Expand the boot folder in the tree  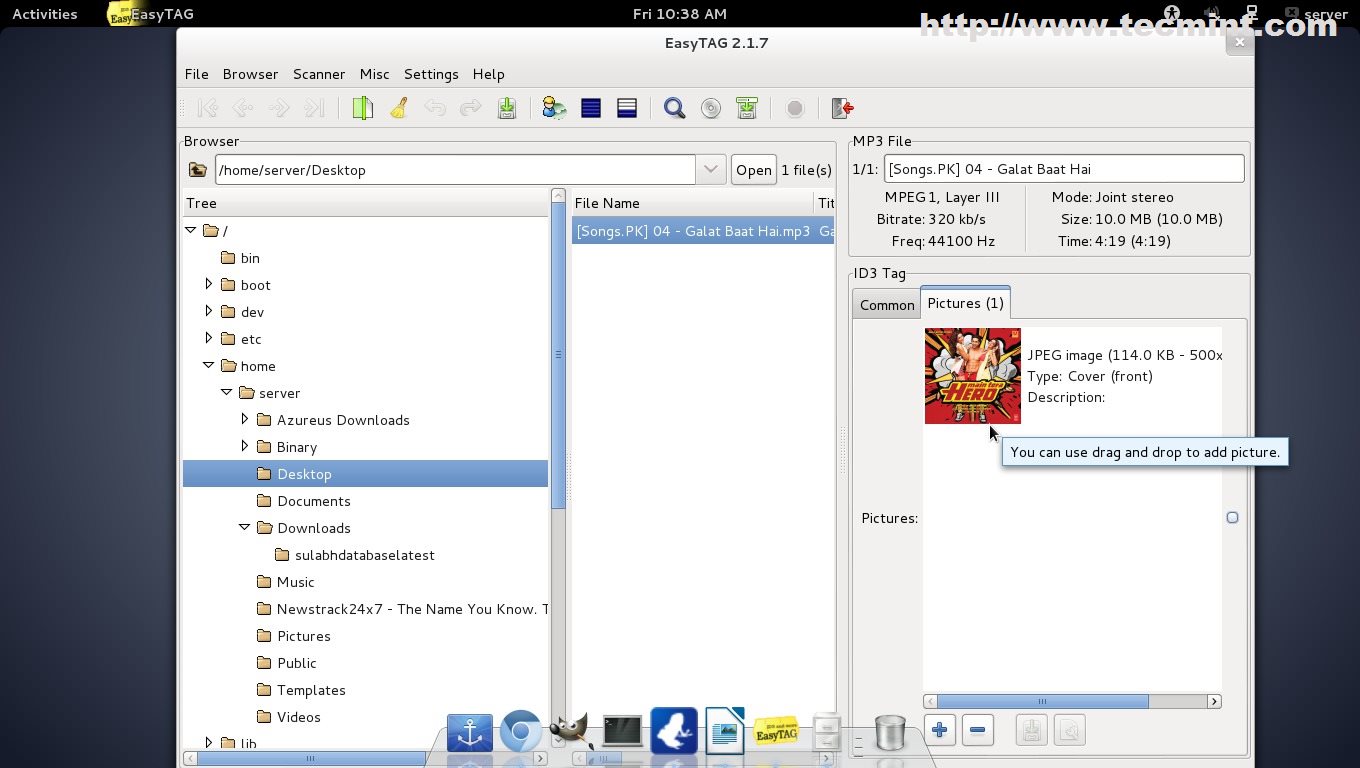click(x=209, y=284)
